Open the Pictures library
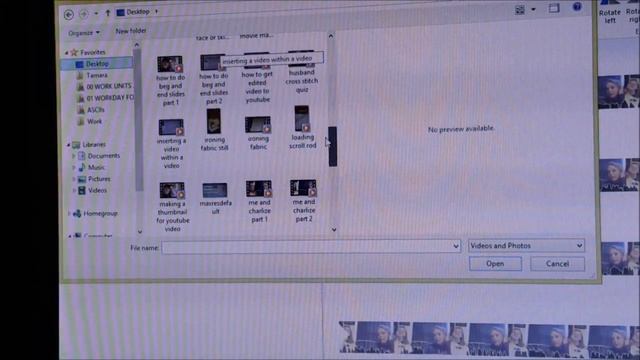Screen dimensions: 640x360 (99, 179)
